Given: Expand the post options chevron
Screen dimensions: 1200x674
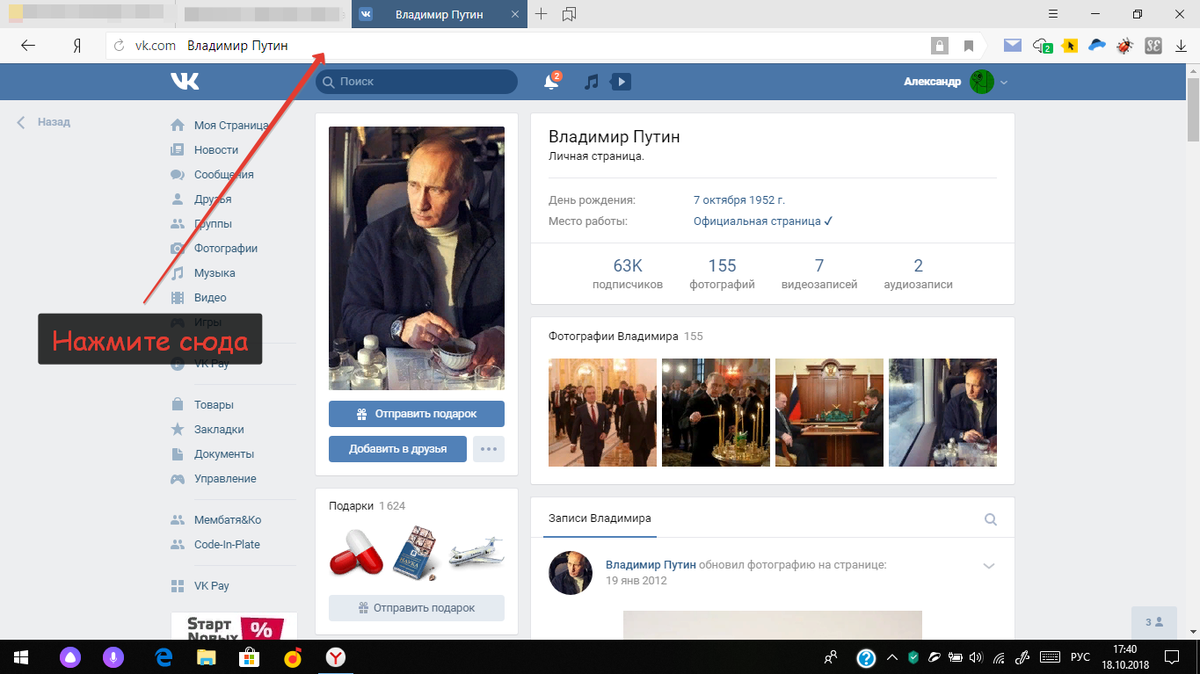Looking at the screenshot, I should tap(989, 566).
